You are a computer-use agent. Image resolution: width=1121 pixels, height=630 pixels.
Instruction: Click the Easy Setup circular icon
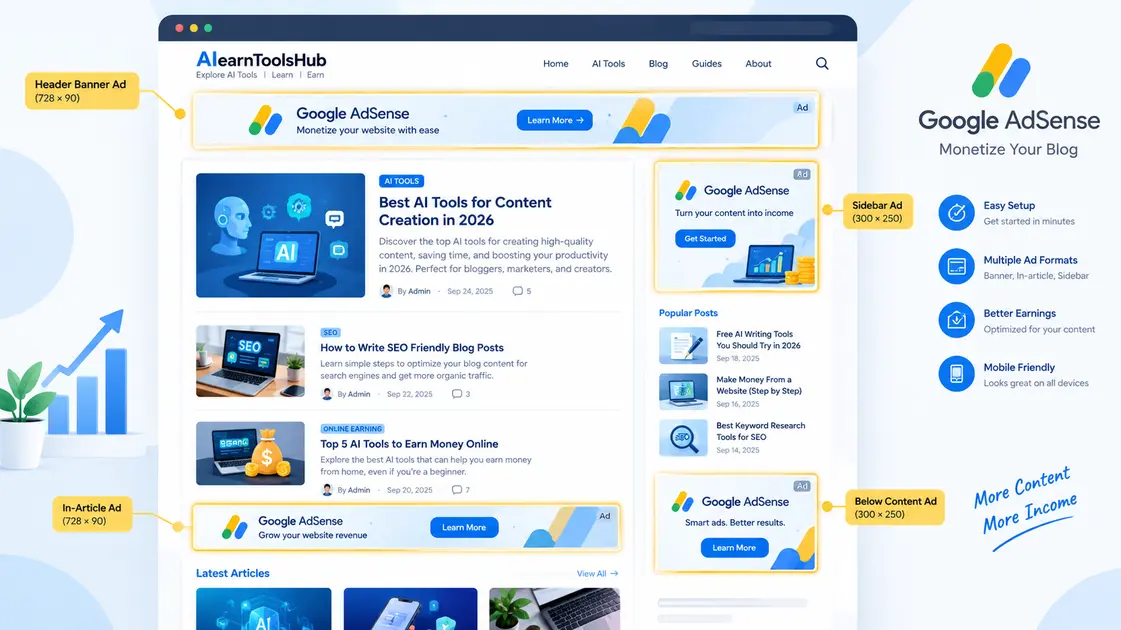tap(956, 212)
